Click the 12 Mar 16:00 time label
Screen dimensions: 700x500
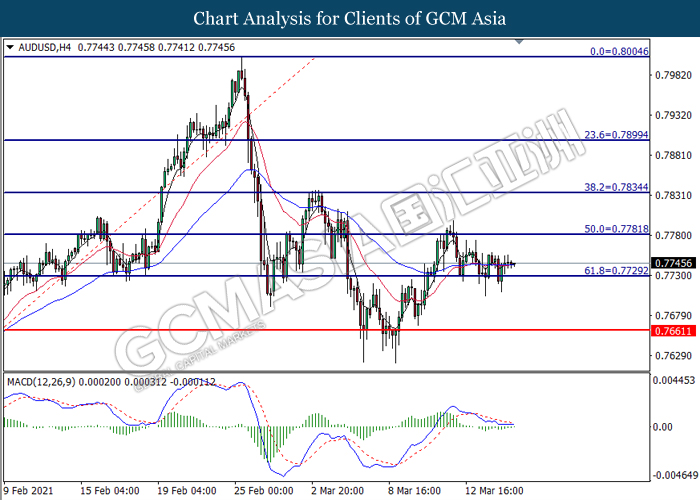[495, 491]
